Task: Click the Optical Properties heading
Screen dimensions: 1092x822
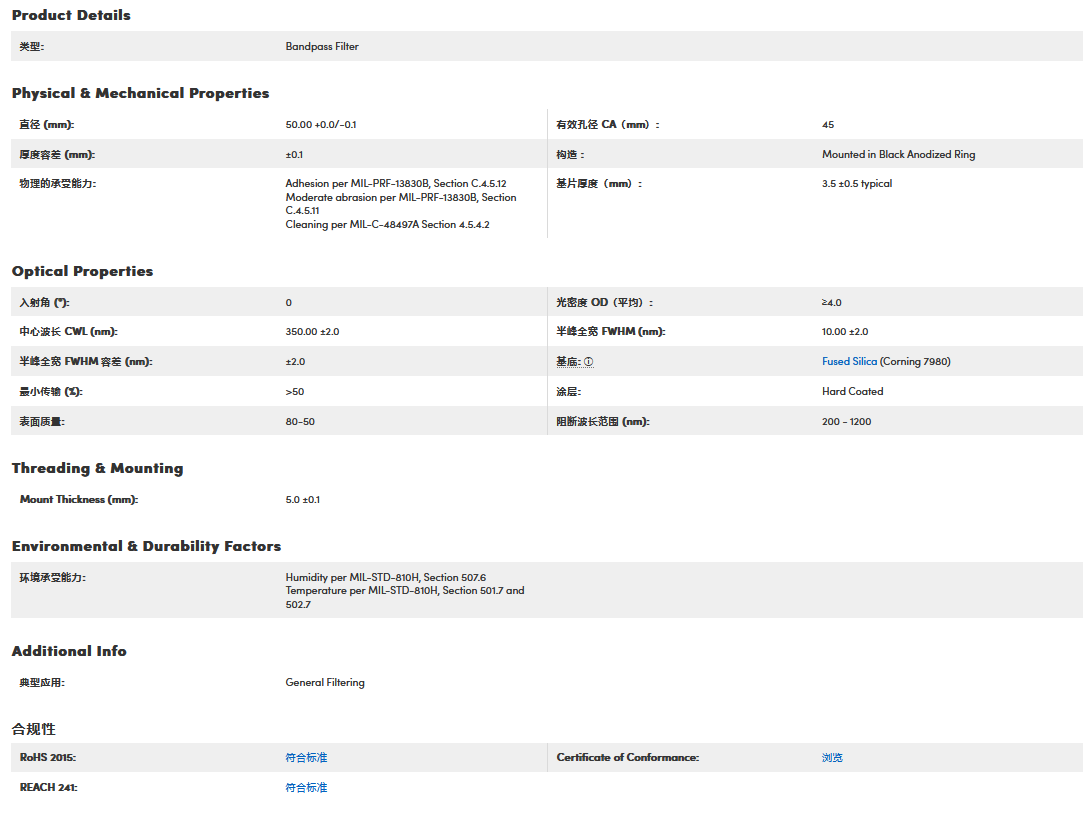Action: (82, 271)
